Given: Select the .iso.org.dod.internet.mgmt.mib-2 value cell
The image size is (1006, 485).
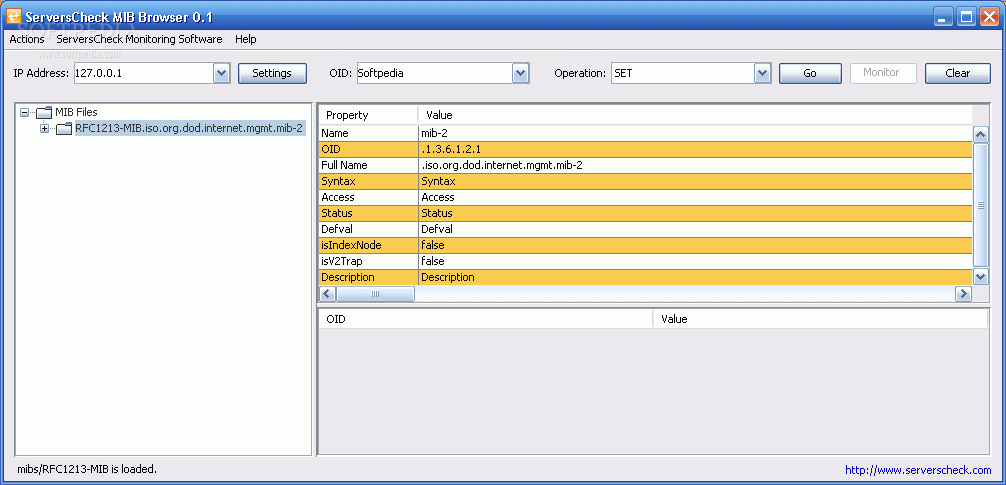Looking at the screenshot, I should coord(695,166).
